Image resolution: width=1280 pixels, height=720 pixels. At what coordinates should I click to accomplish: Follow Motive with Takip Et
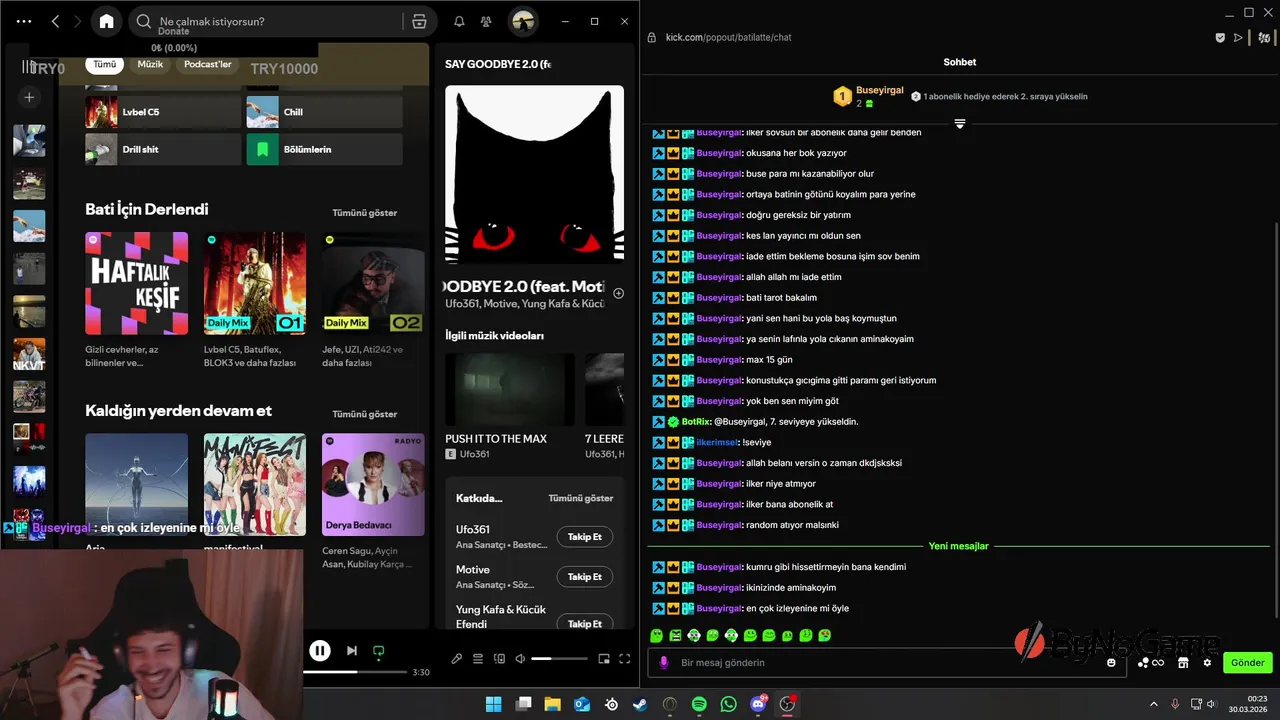585,577
